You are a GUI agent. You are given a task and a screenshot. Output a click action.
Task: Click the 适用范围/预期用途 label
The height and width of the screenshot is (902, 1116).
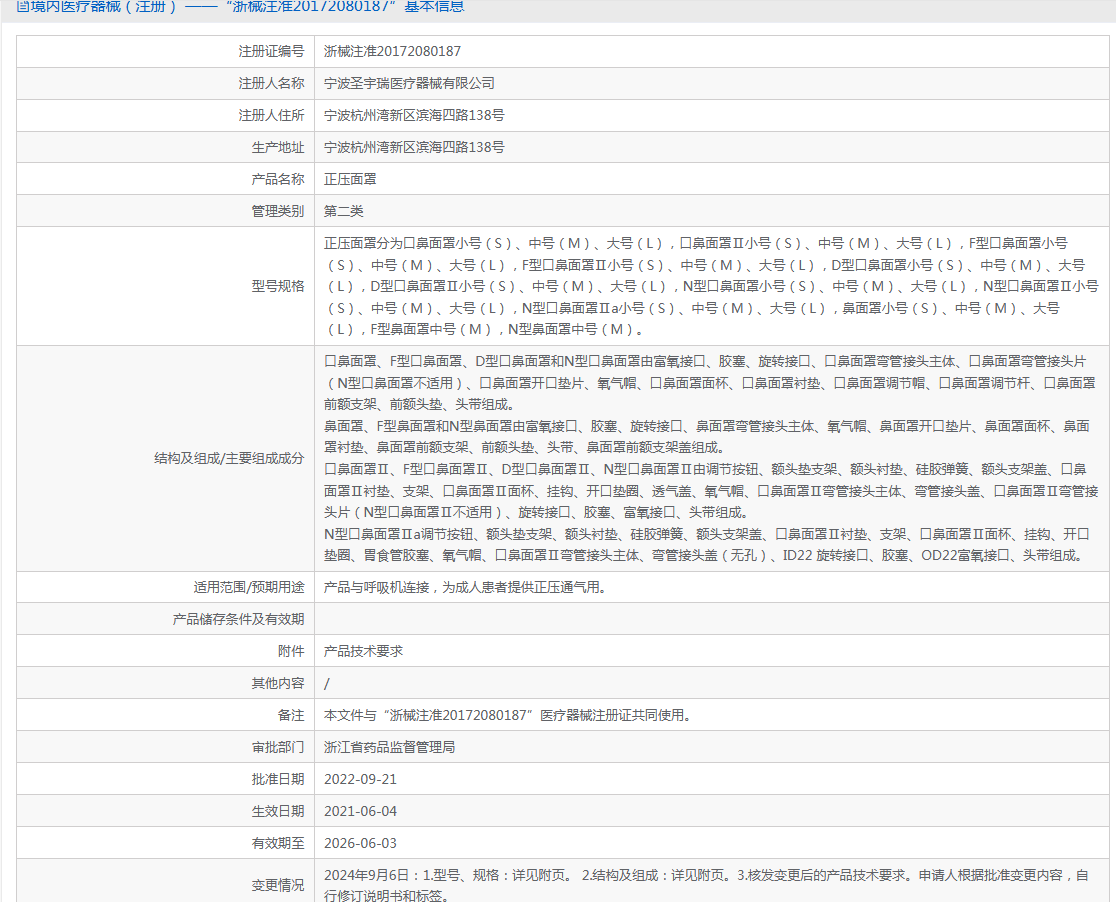point(249,587)
